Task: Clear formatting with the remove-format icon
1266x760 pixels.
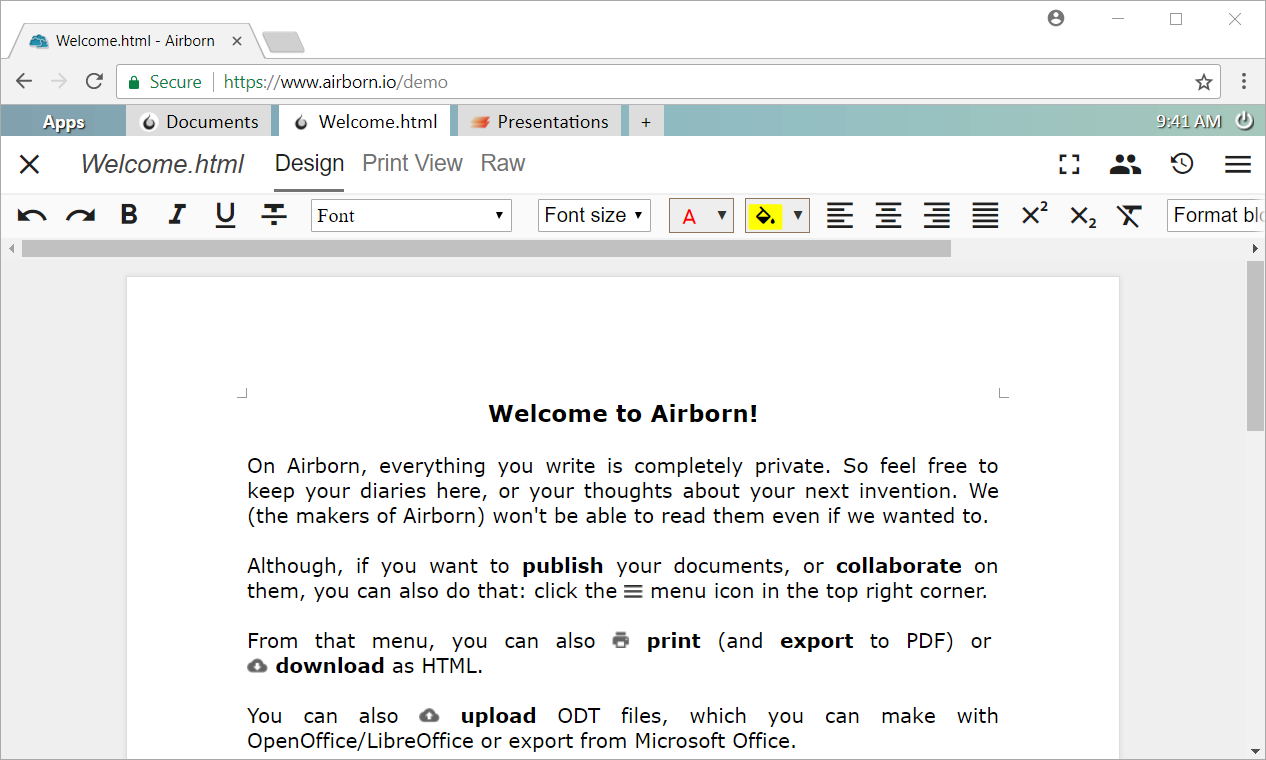Action: coord(1129,215)
